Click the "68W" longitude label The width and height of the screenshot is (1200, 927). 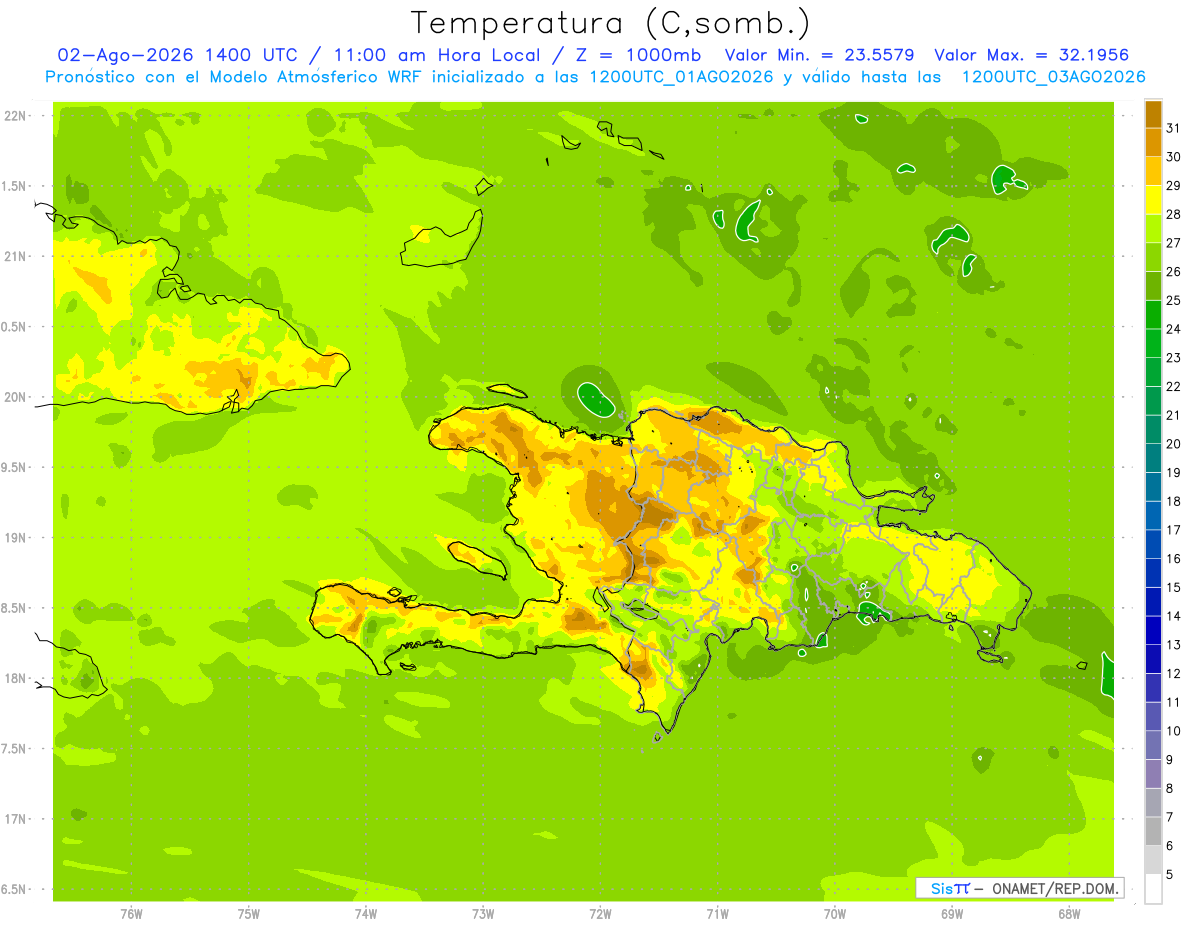(1069, 913)
